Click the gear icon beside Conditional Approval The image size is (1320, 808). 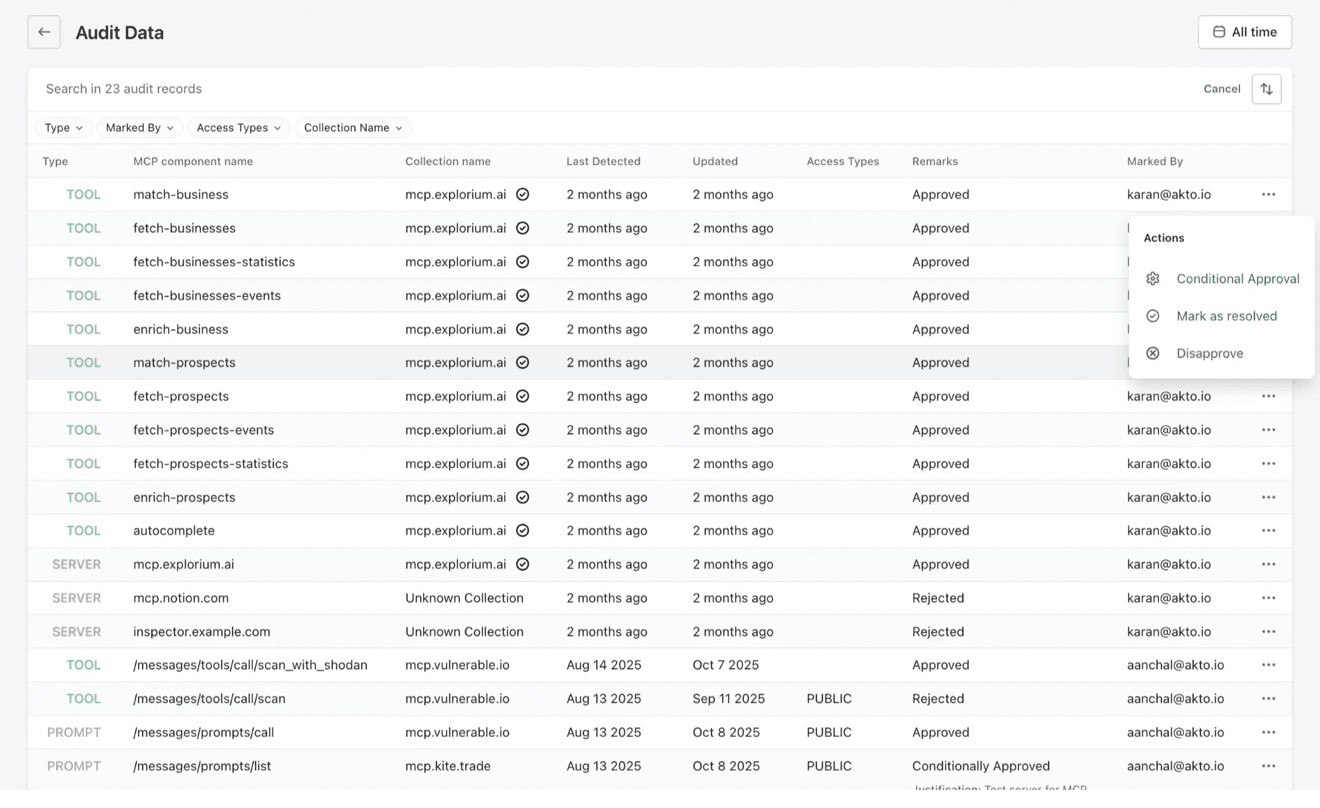click(1153, 279)
